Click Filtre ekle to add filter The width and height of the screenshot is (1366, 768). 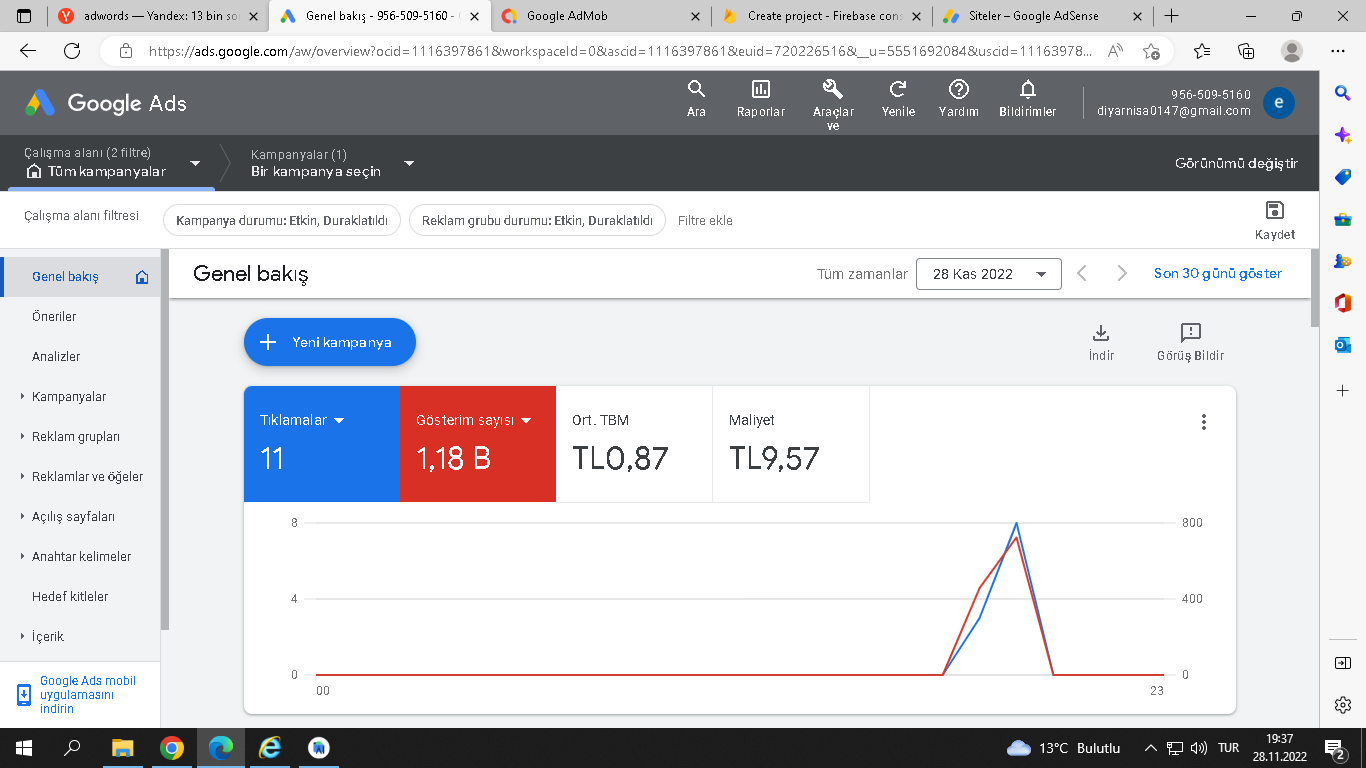pos(705,221)
